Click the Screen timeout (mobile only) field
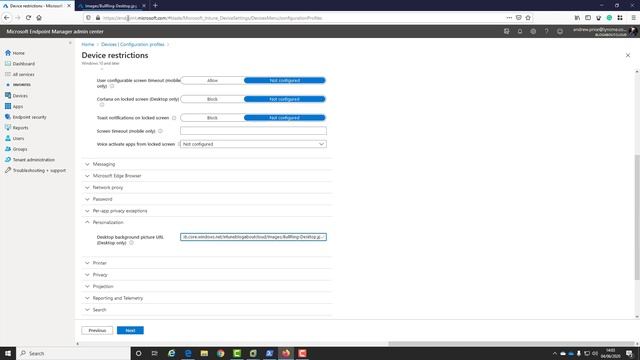 (x=253, y=131)
